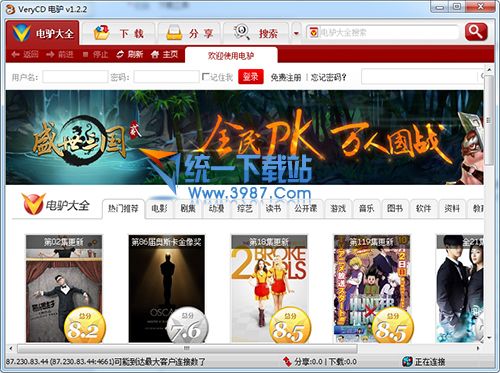Click the 7.6 silver score badge

tap(187, 325)
